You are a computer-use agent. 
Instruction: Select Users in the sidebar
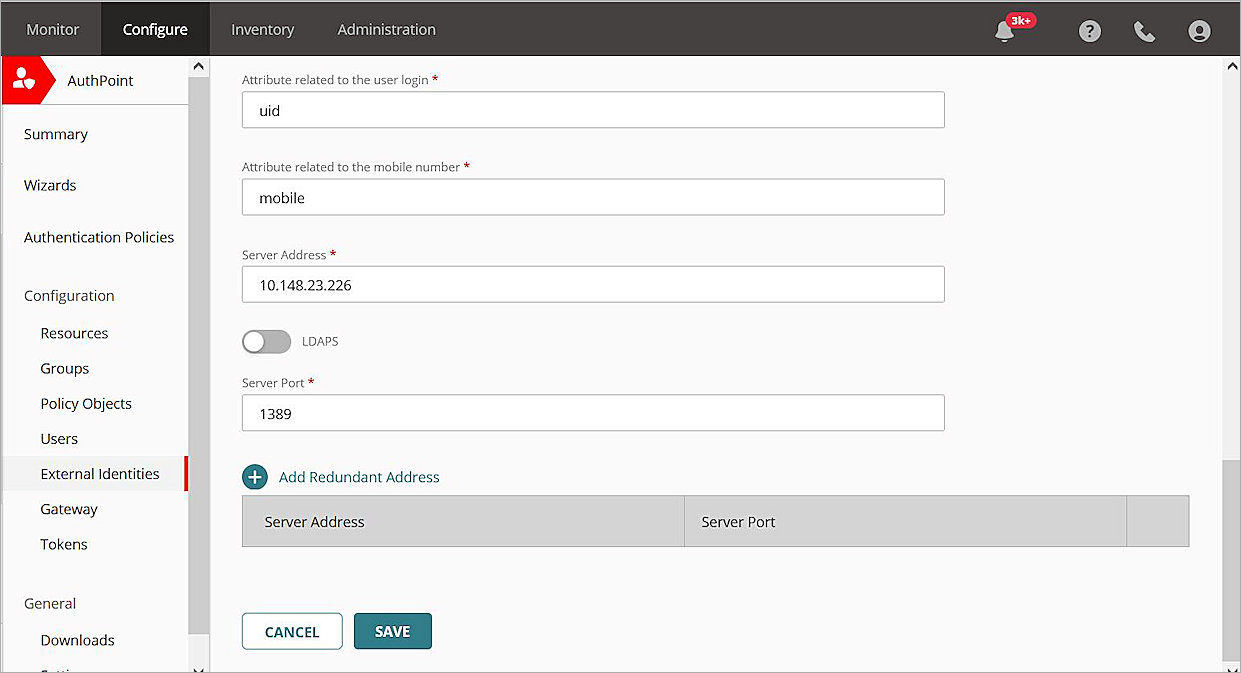point(59,438)
